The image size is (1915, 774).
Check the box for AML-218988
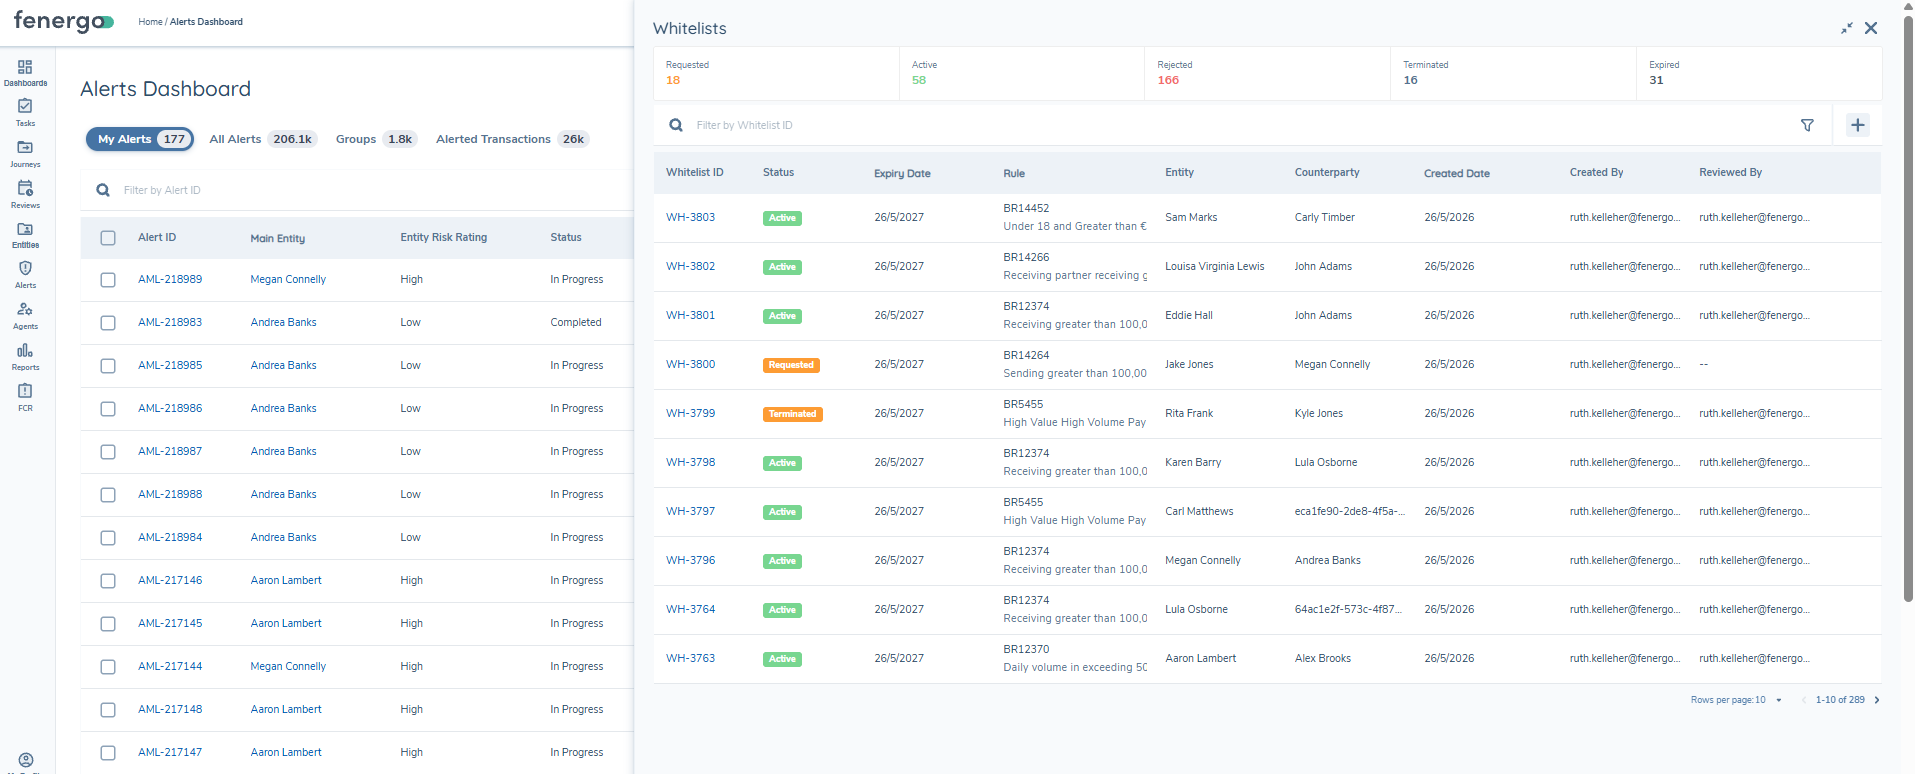[108, 495]
